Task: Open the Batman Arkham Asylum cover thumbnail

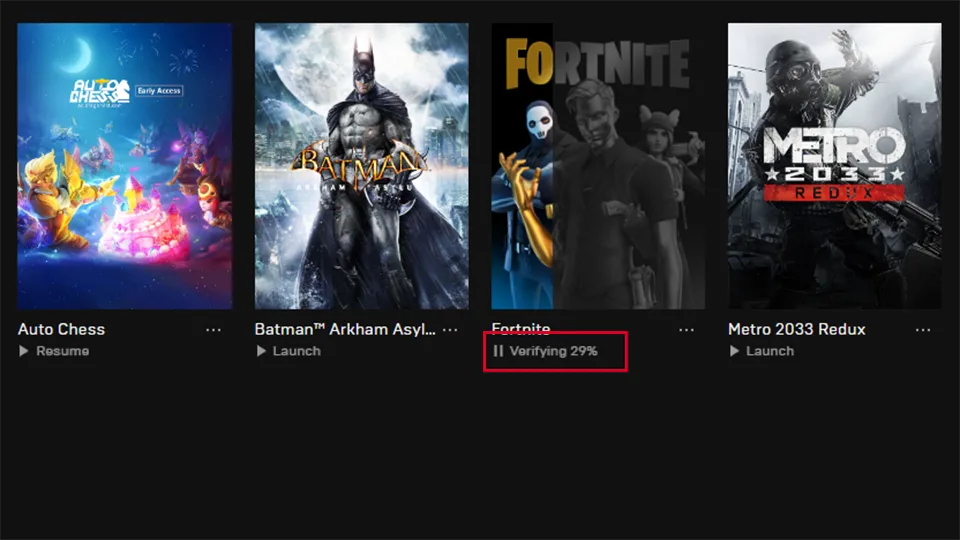Action: pos(362,166)
